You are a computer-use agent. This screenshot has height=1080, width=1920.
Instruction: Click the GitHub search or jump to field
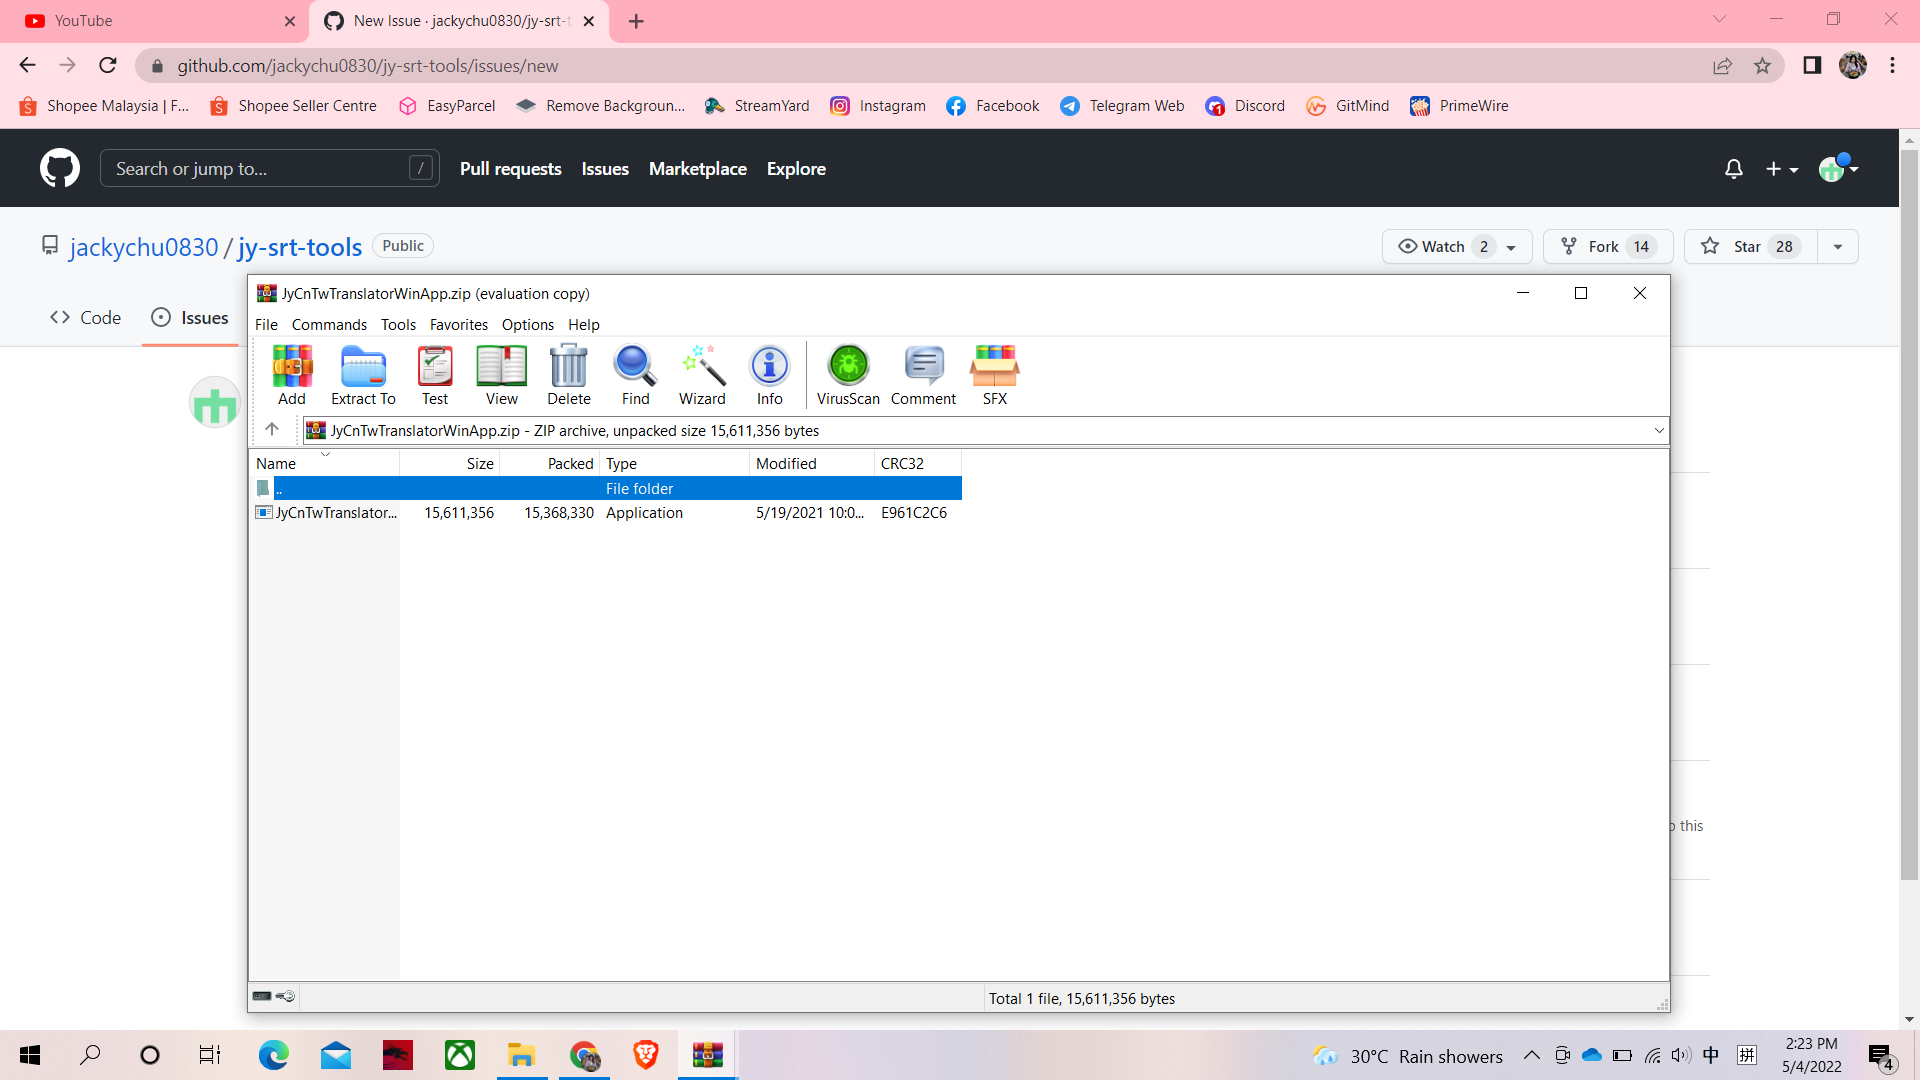[269, 169]
